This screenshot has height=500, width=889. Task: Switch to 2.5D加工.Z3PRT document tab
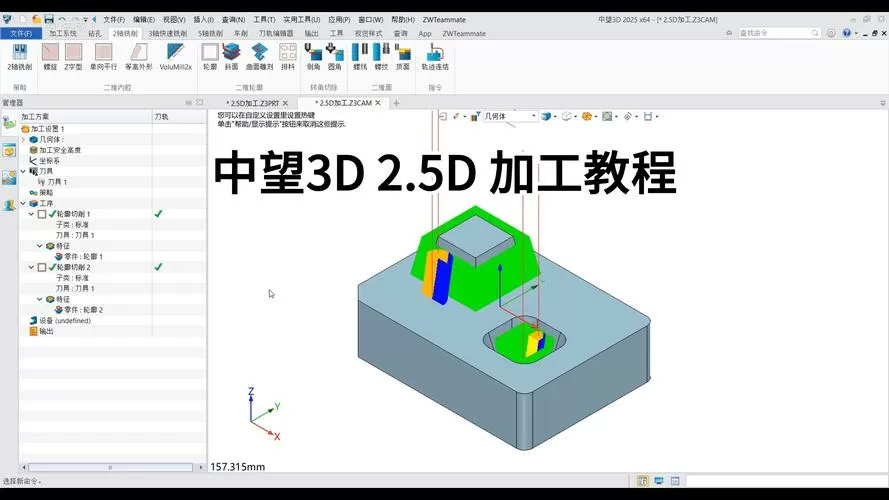[x=252, y=103]
